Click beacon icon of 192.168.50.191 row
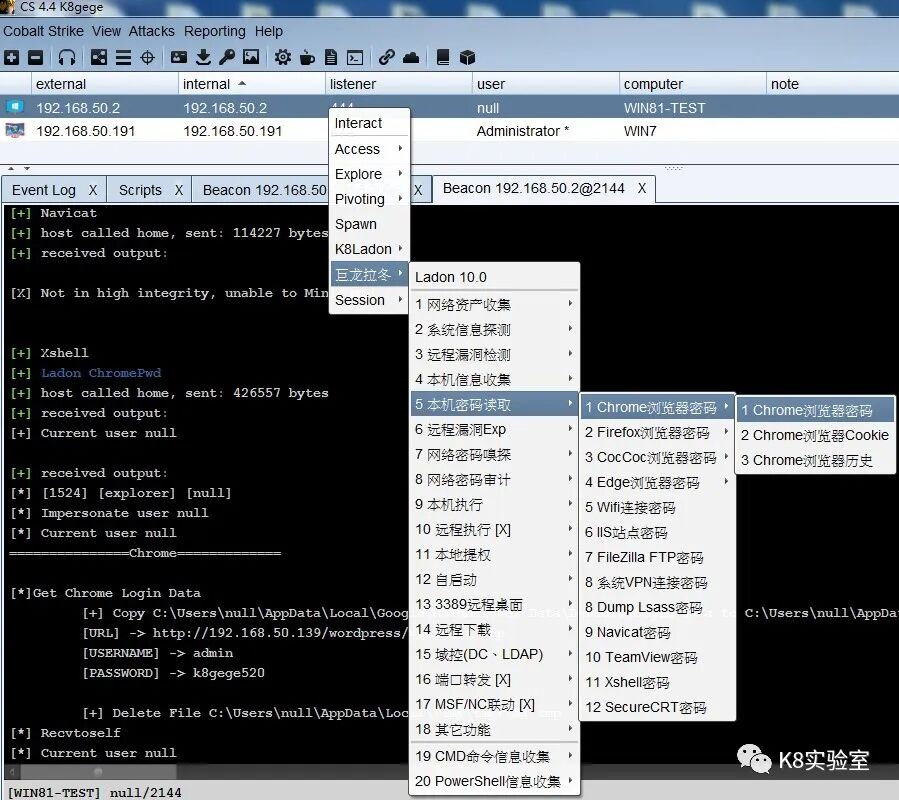 click(15, 131)
